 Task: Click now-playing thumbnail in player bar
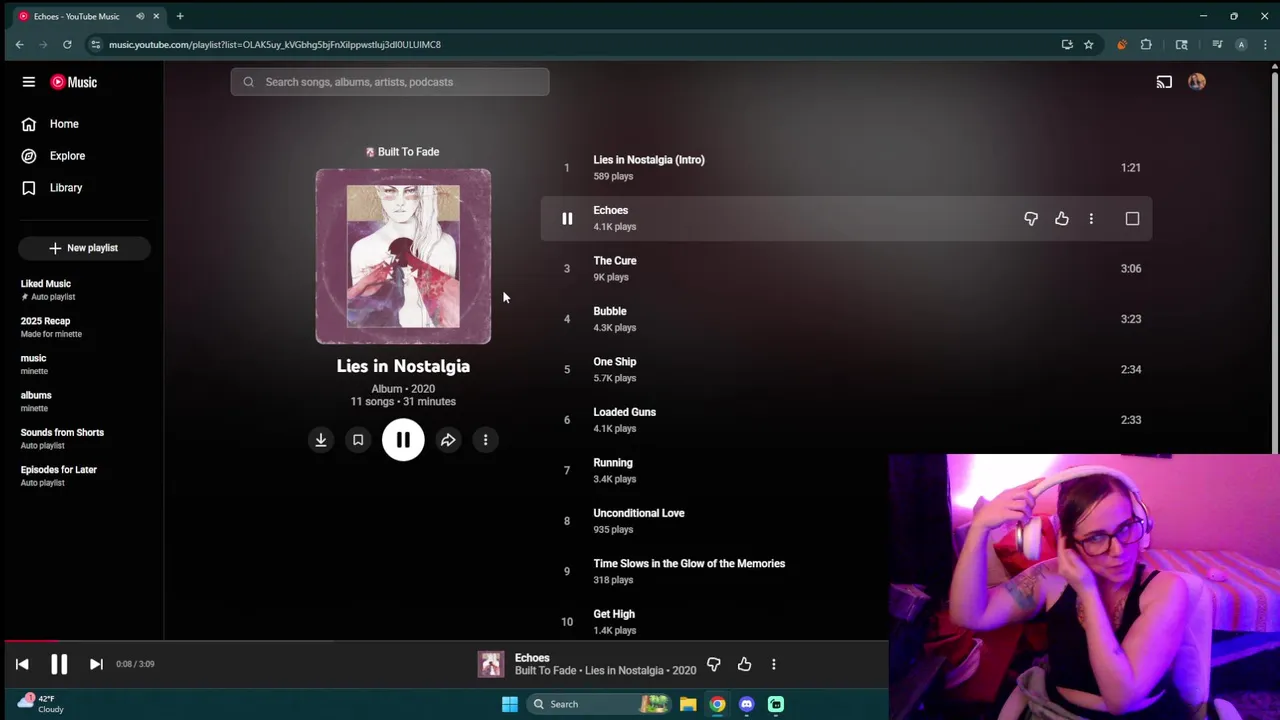pos(491,664)
